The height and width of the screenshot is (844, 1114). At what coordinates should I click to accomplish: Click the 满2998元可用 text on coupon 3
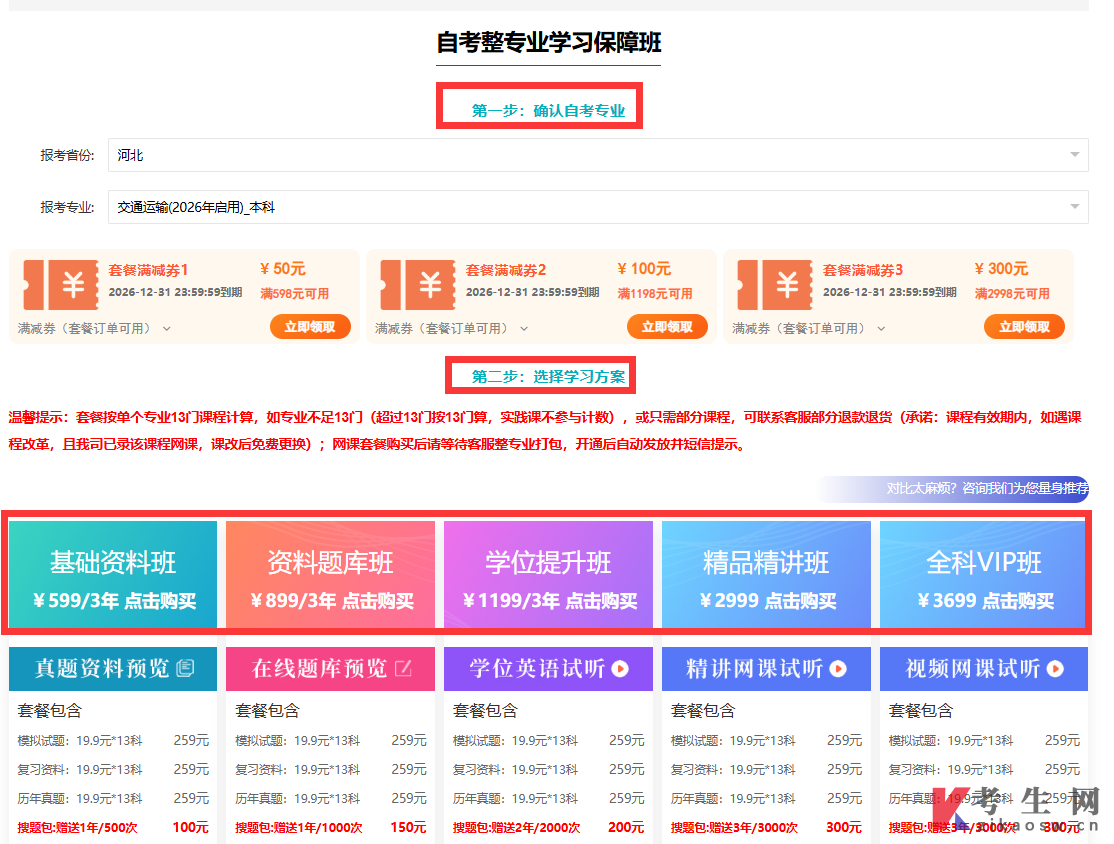click(1012, 293)
